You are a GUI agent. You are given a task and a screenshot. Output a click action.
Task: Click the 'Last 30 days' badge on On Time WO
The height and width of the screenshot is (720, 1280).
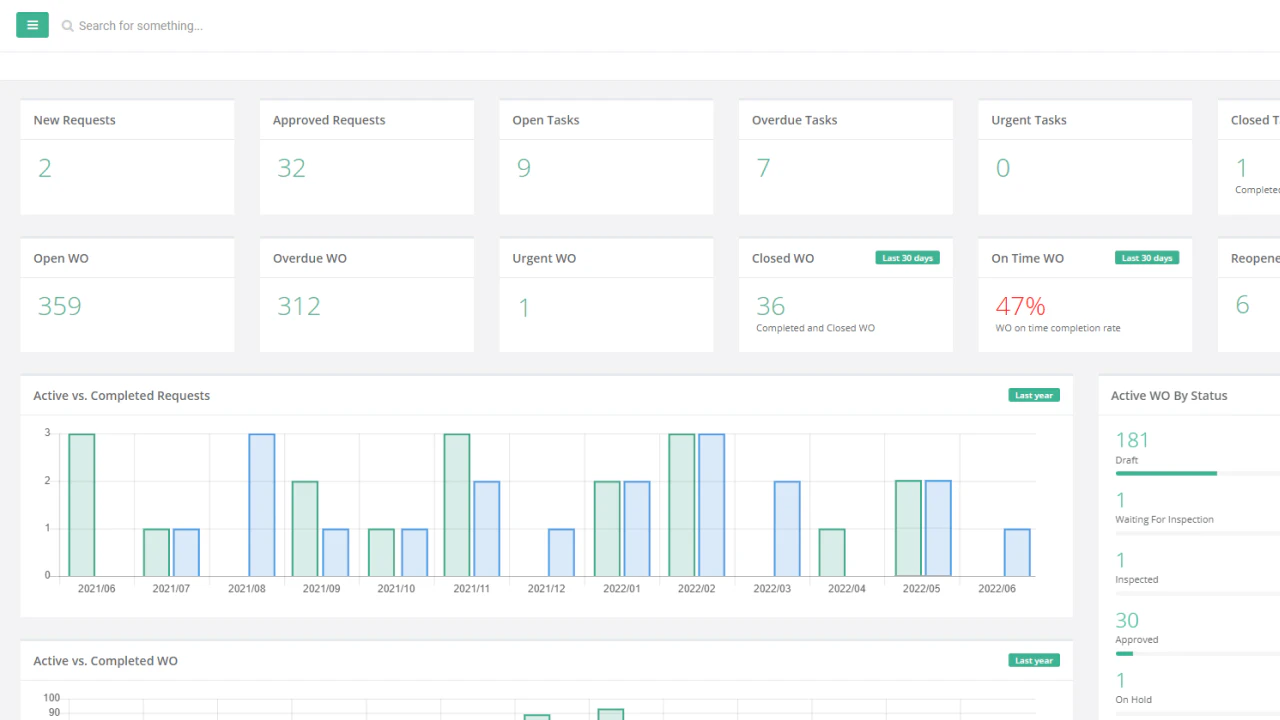pyautogui.click(x=1146, y=257)
